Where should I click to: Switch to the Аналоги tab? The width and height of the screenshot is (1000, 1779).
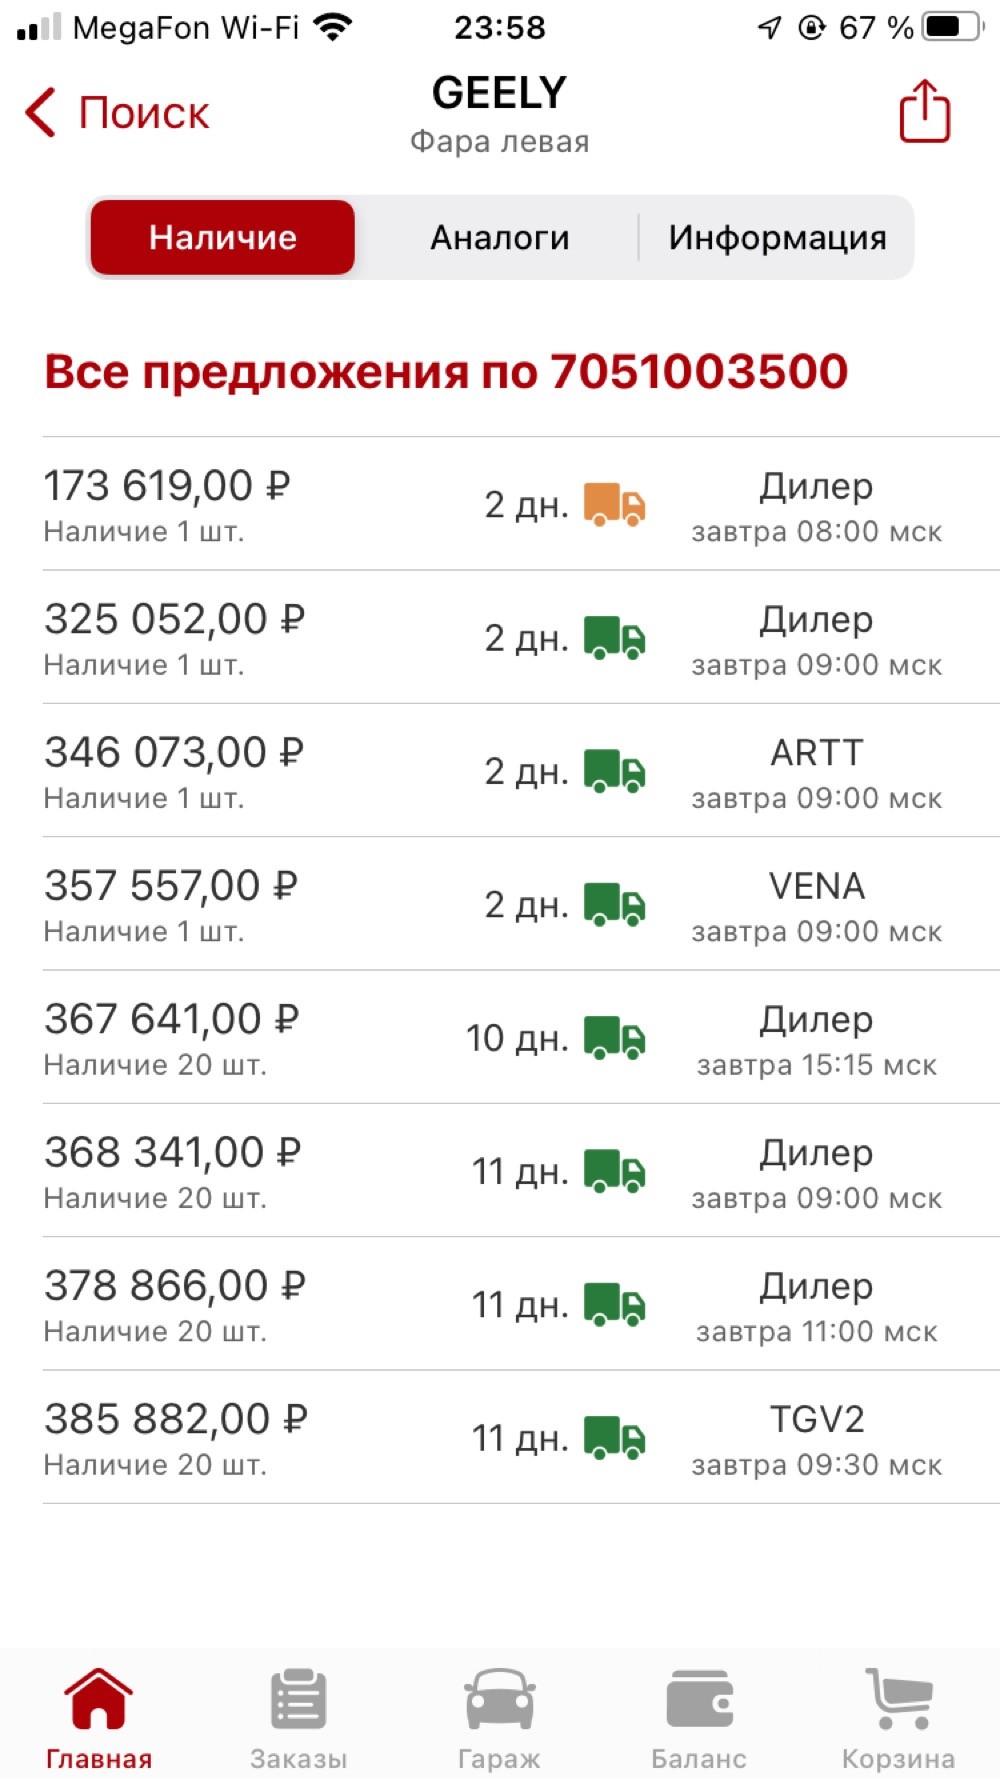500,237
